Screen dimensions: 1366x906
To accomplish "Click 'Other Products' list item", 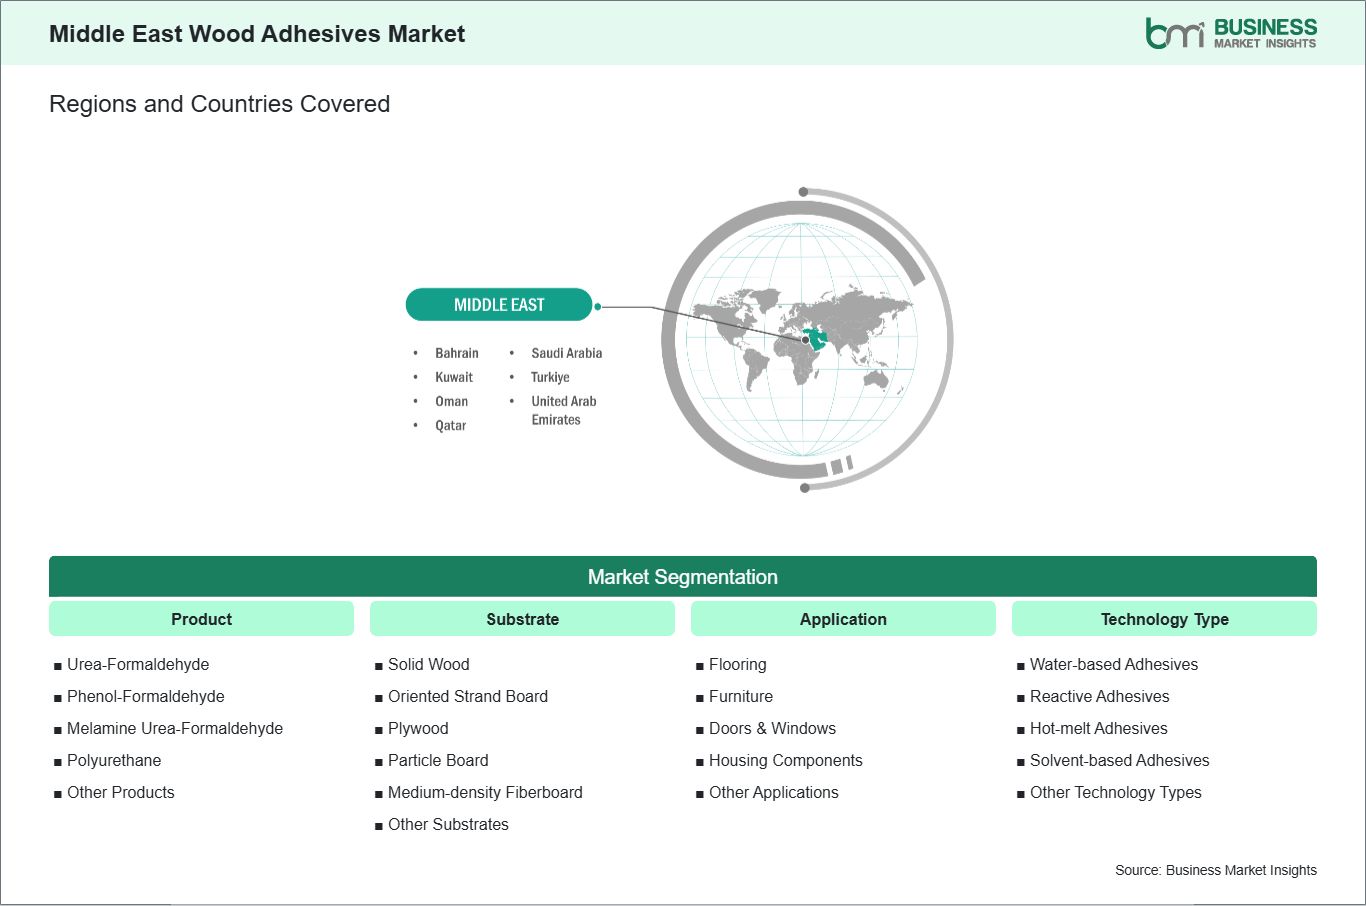I will (x=121, y=792).
